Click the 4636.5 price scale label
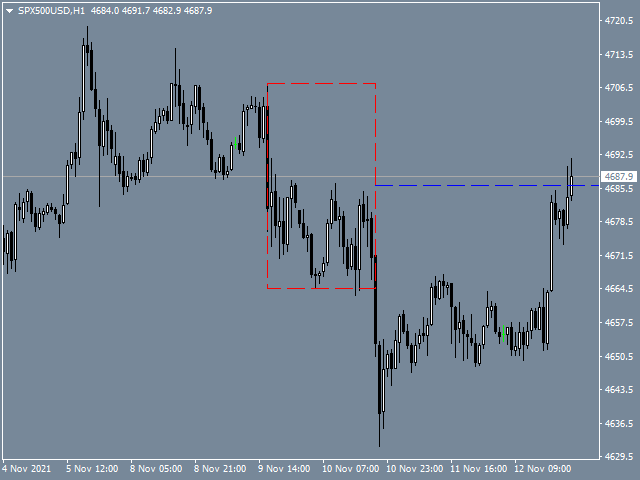This screenshot has height=480, width=640. 619,423
